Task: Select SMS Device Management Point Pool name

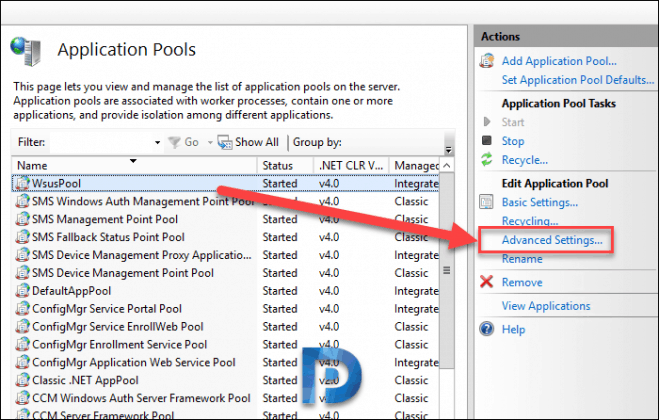Action: (x=123, y=273)
